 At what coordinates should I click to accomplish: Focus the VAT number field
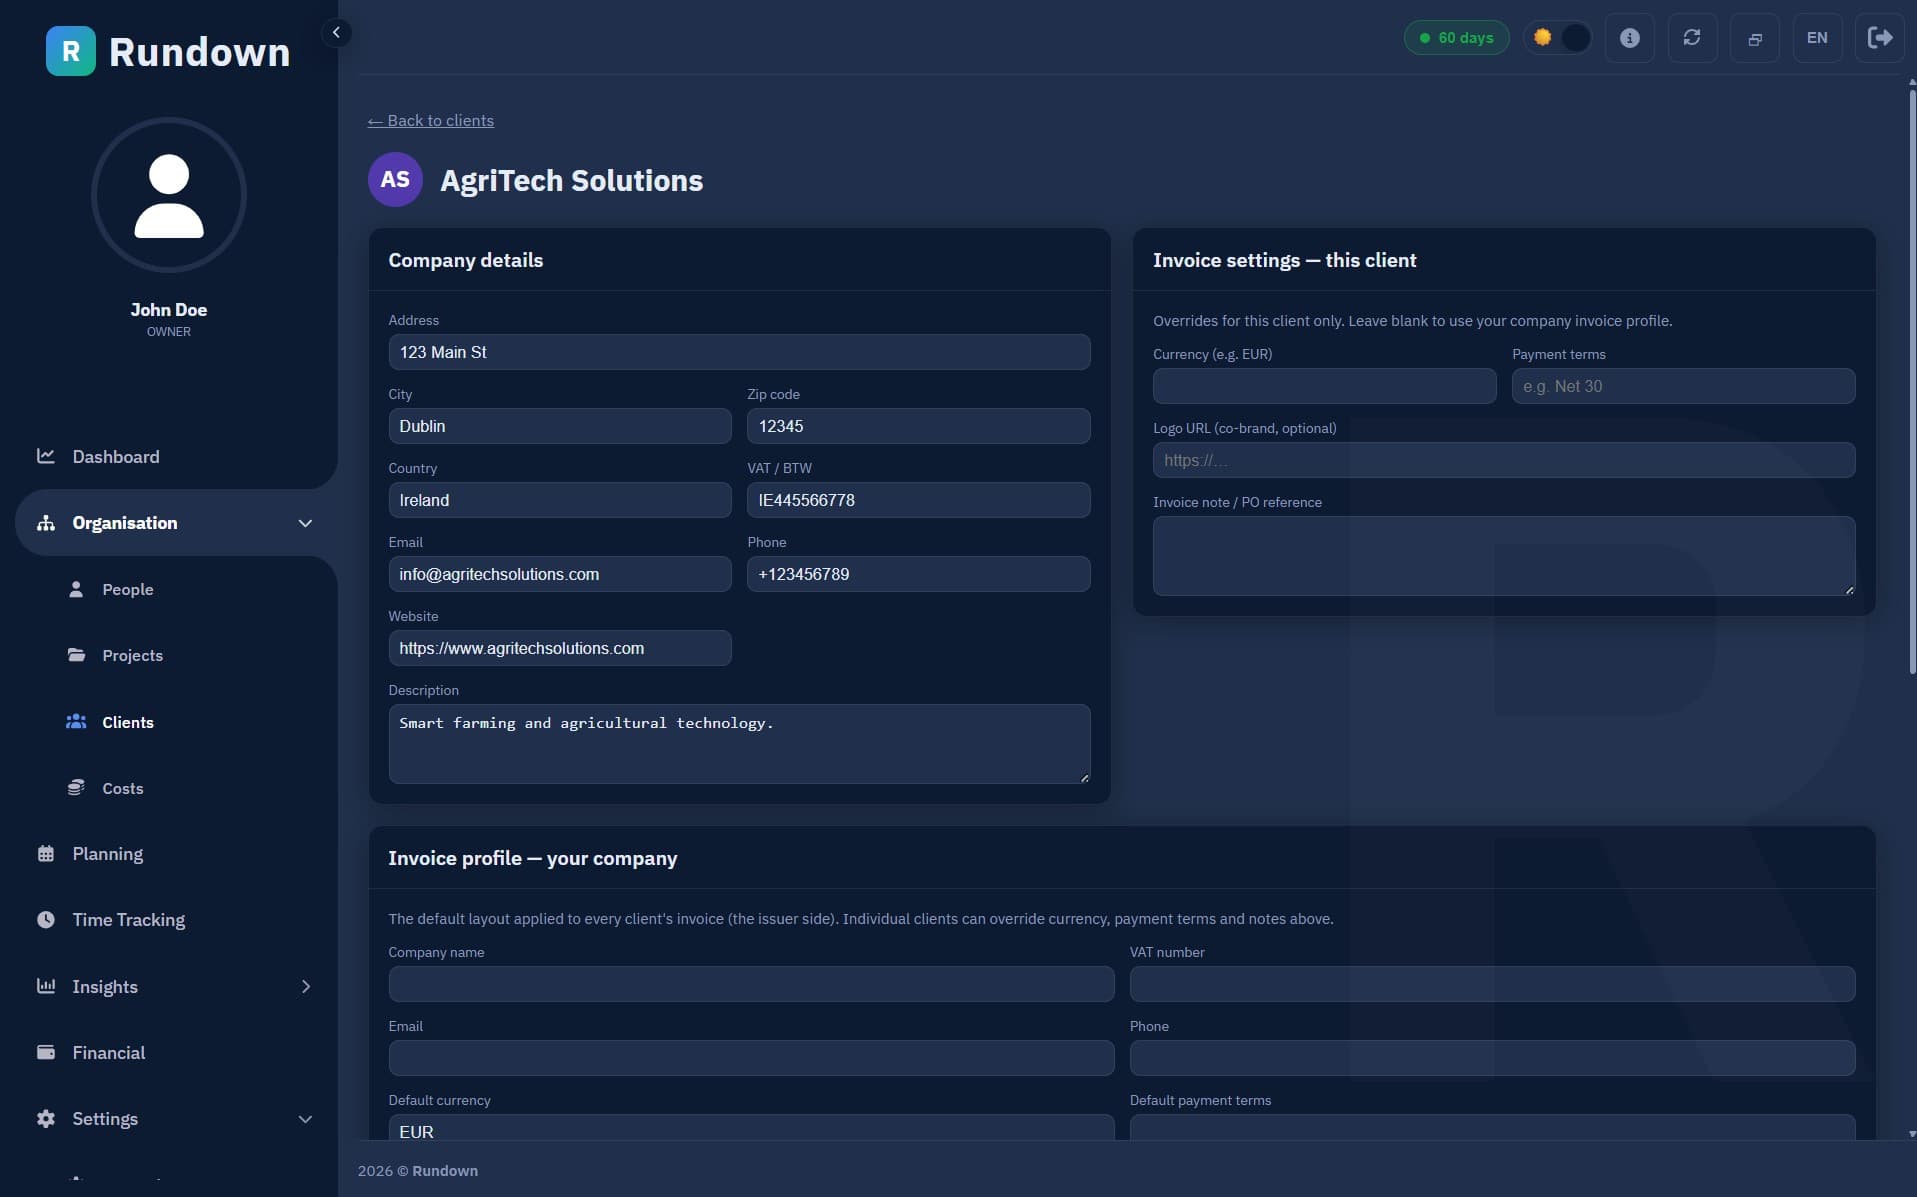[x=1492, y=984]
